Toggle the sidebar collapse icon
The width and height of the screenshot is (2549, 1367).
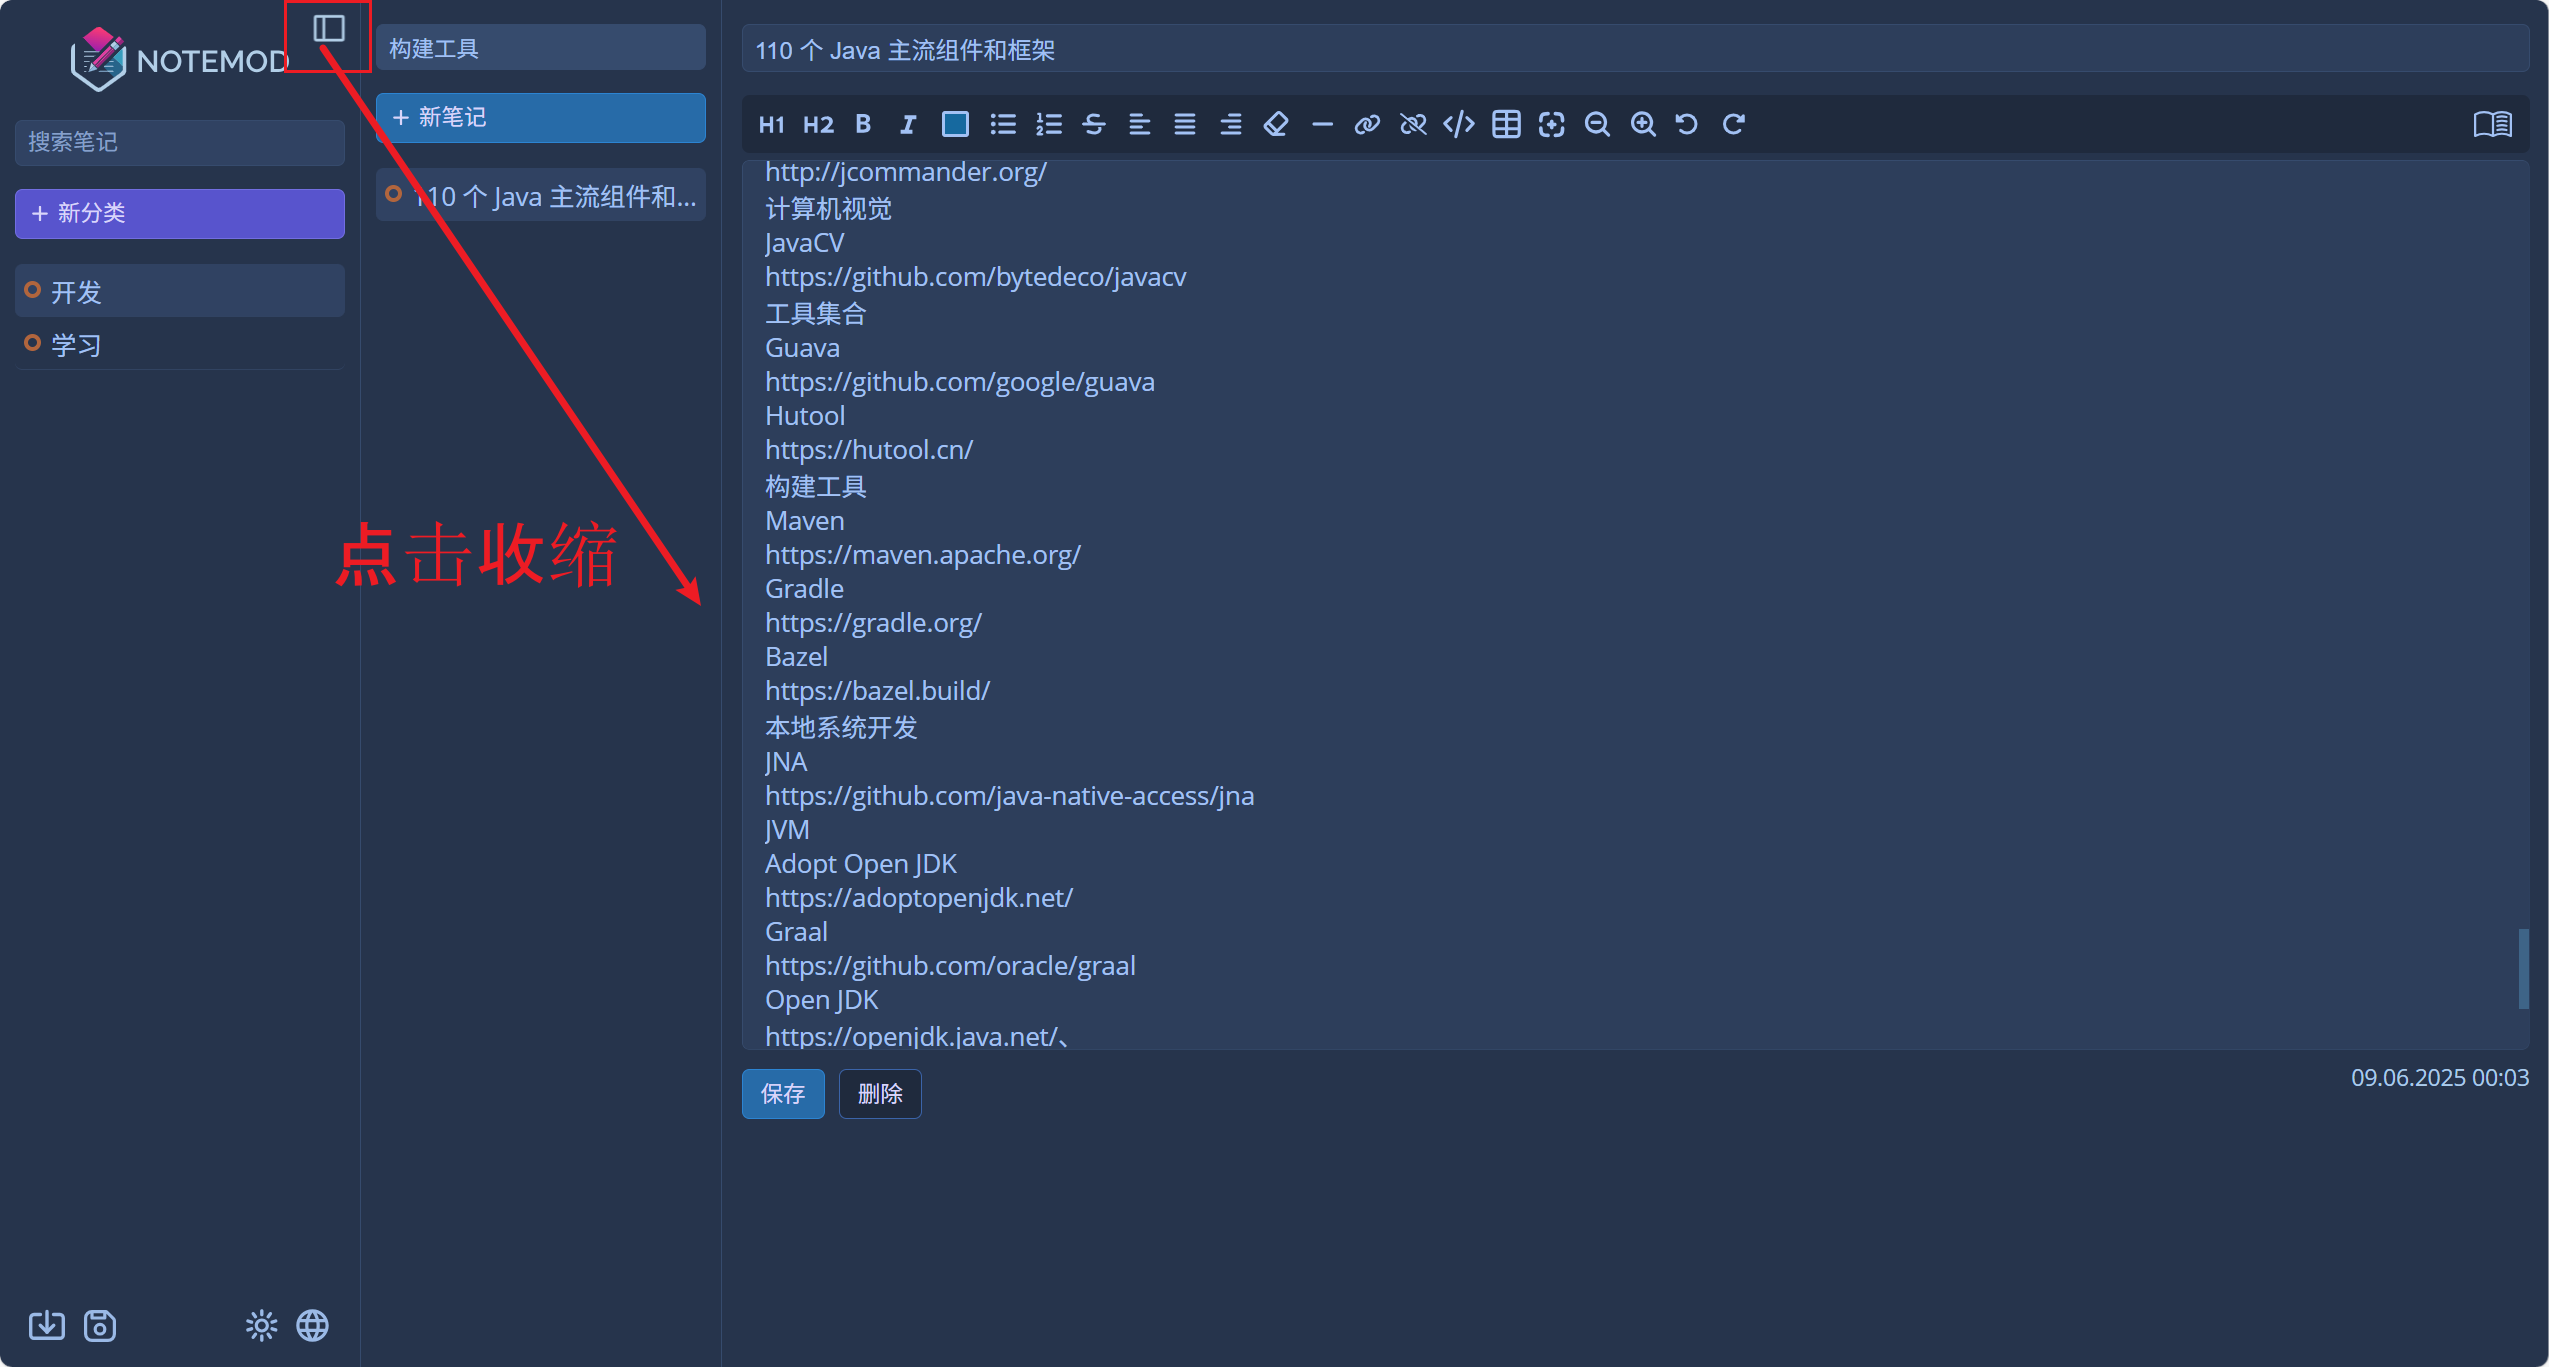click(x=329, y=29)
